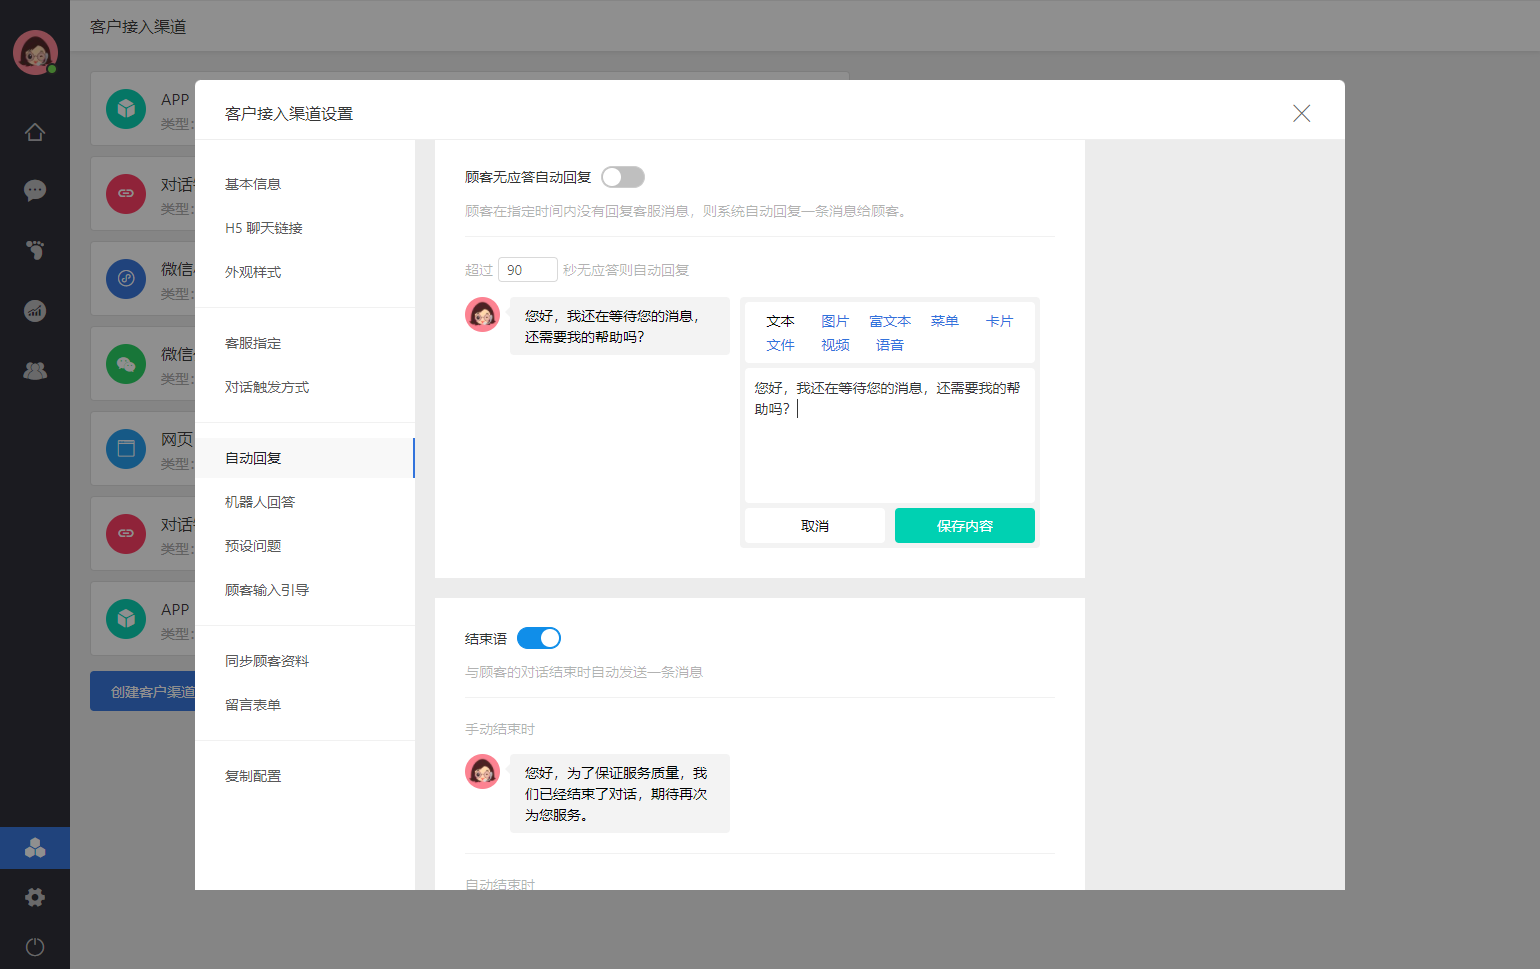Toggle the 结束语 switch off
This screenshot has width=1540, height=969.
click(539, 638)
